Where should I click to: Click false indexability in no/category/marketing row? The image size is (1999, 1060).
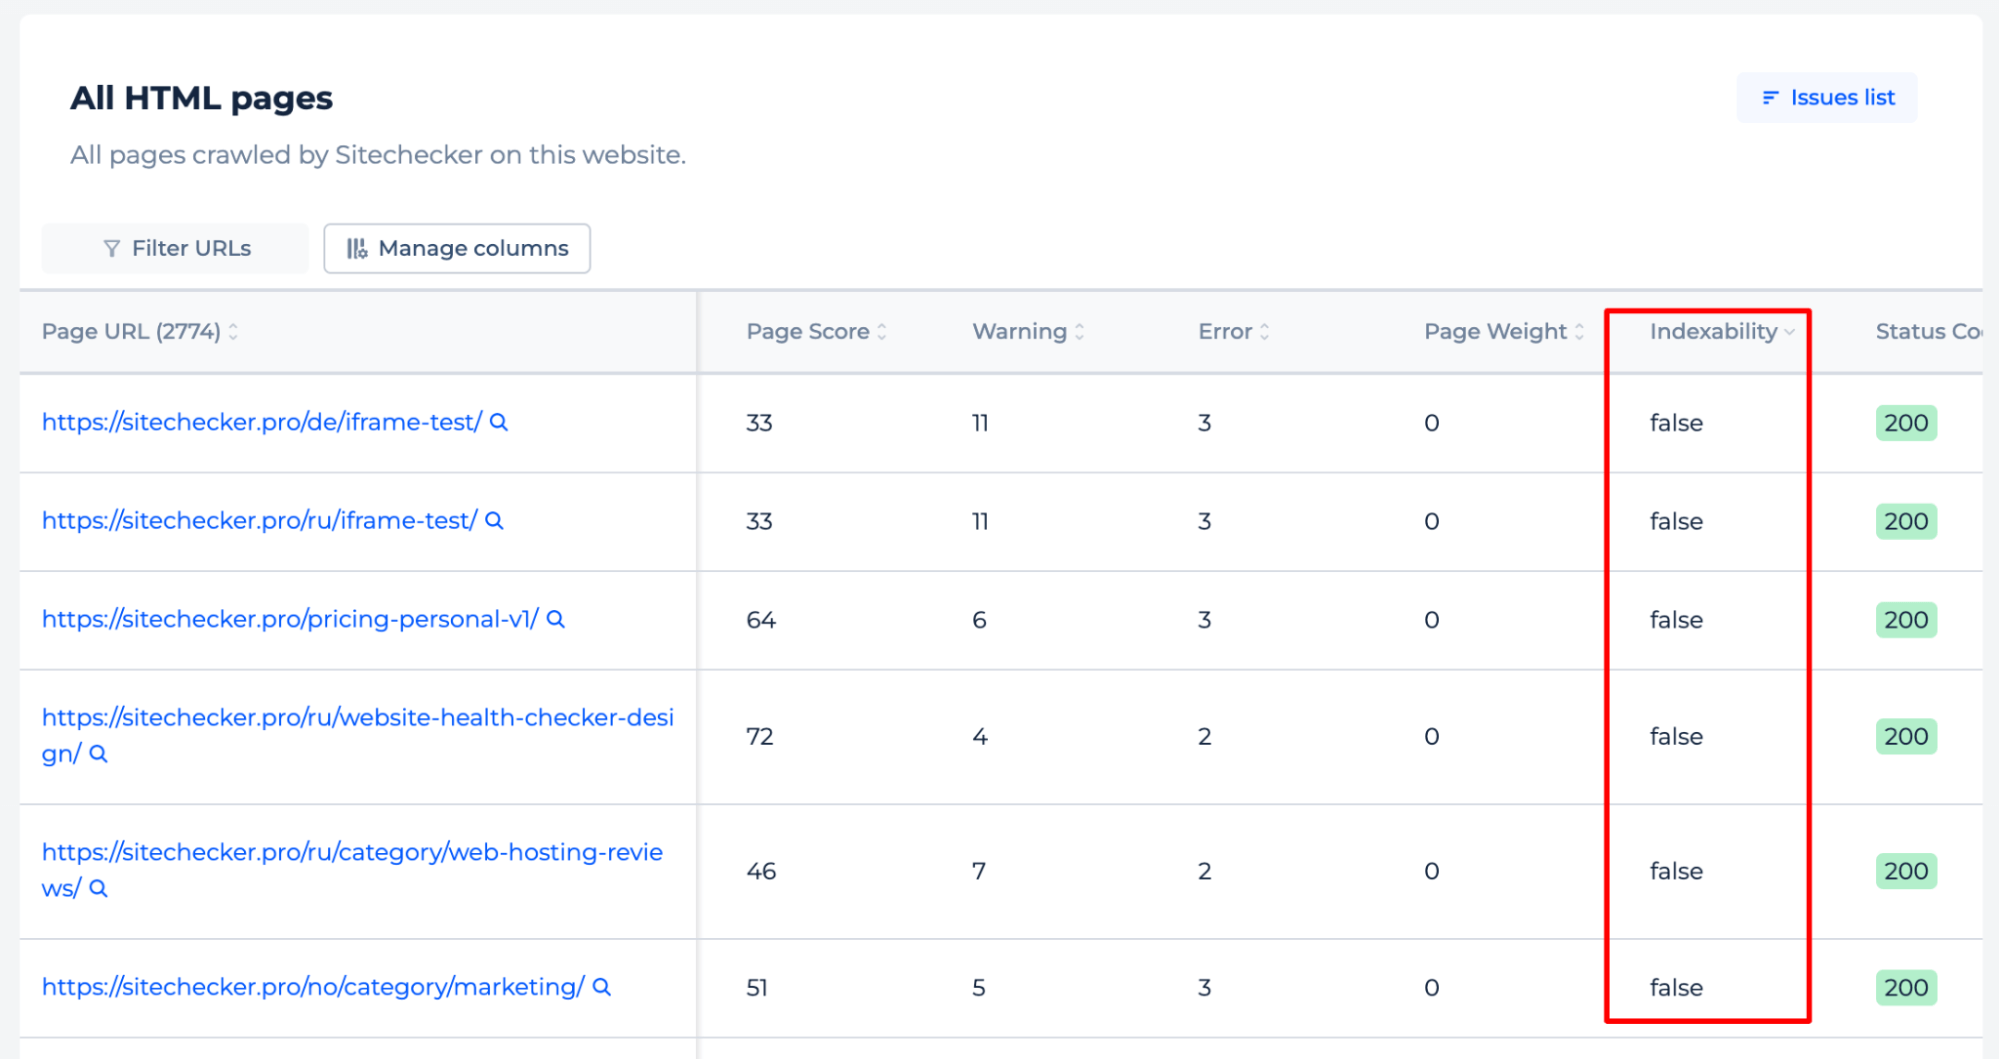(x=1676, y=988)
